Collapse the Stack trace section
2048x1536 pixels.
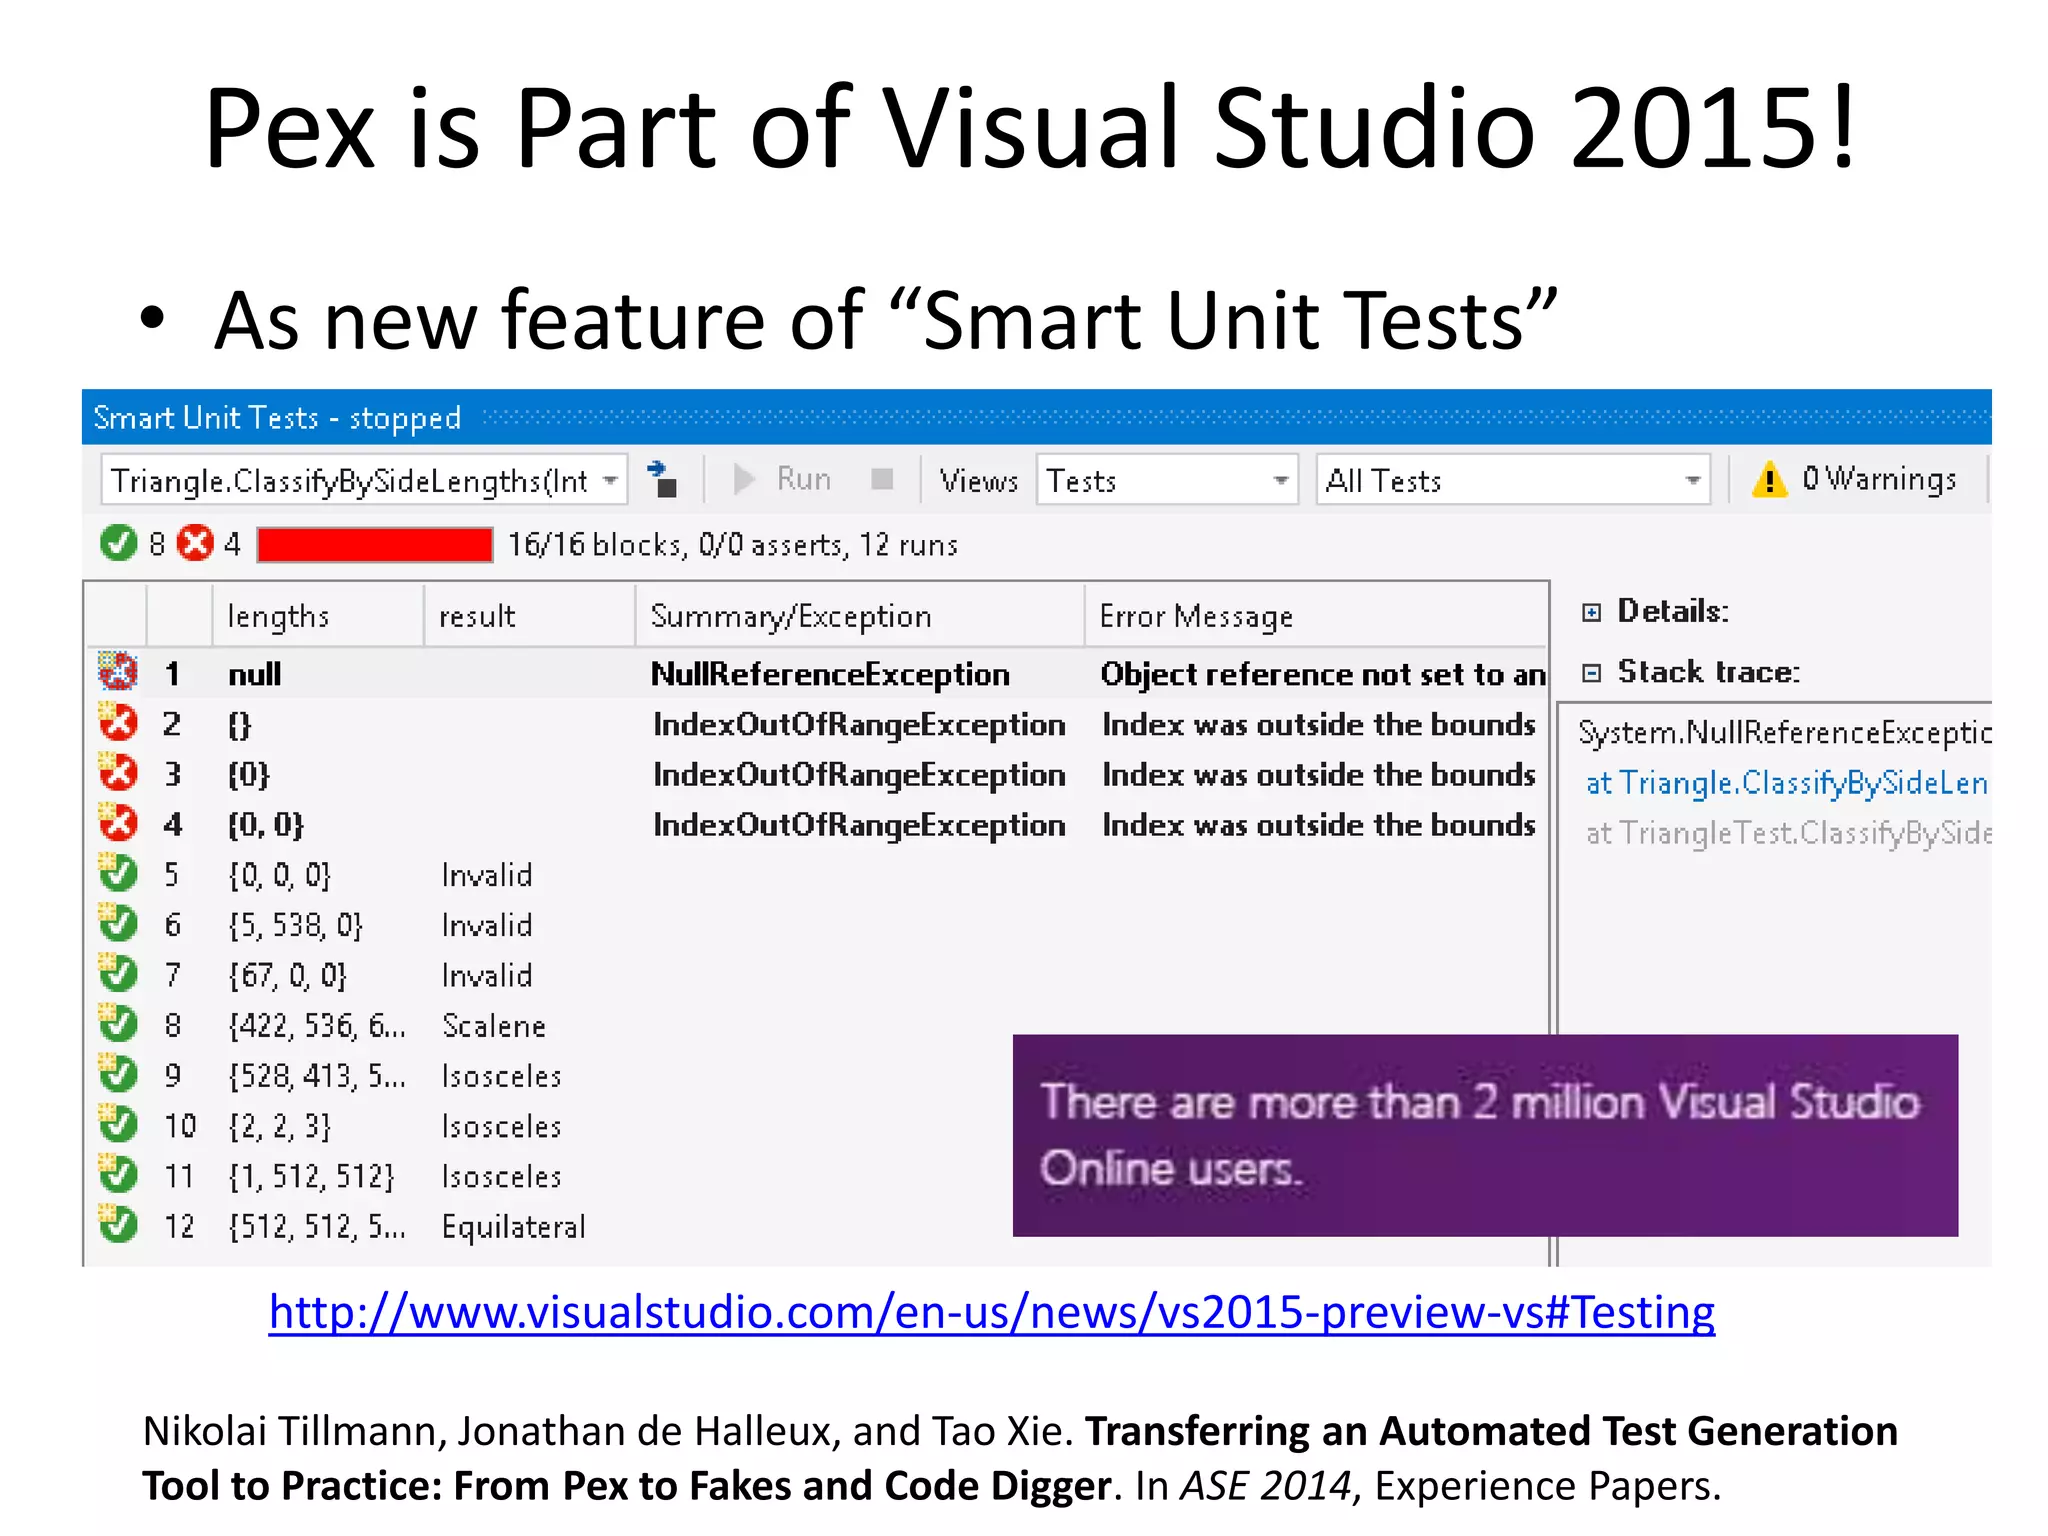1591,673
